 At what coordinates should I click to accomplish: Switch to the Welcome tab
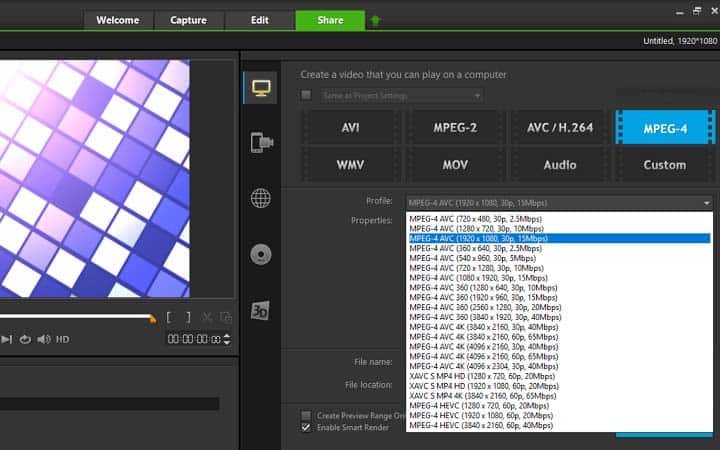118,20
